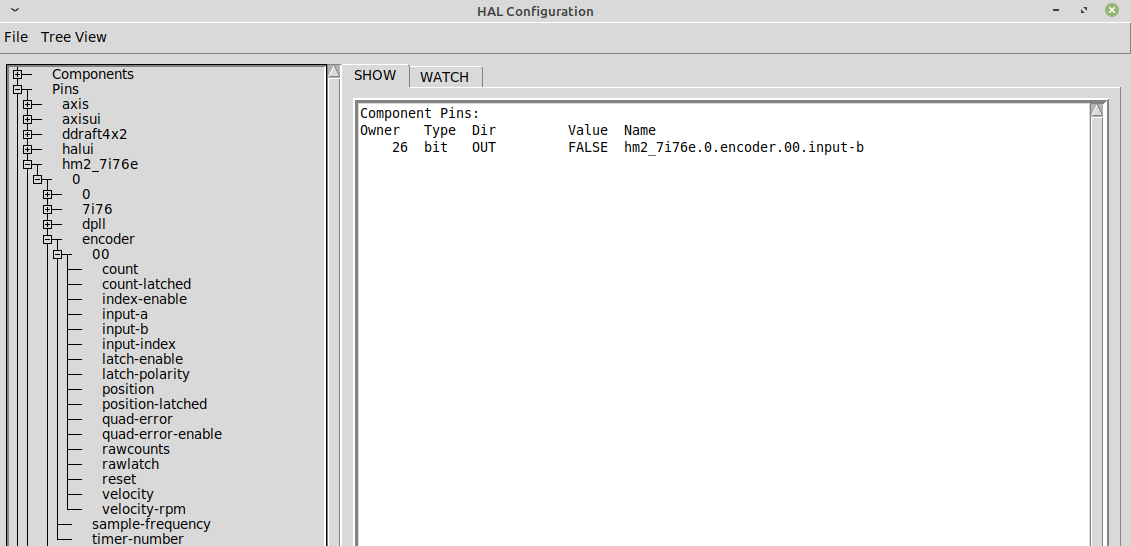Select the reset pin
The height and width of the screenshot is (546, 1131).
pyautogui.click(x=119, y=479)
